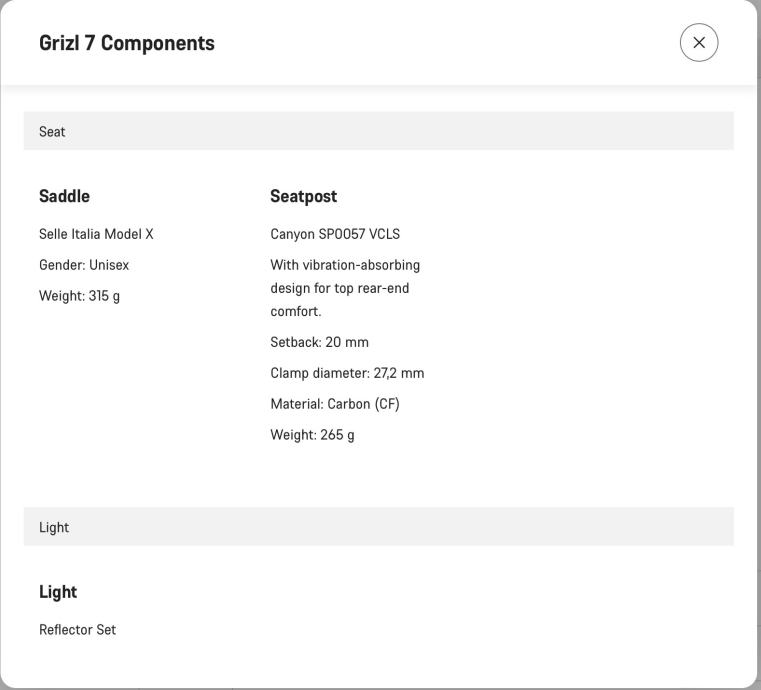Click the saddle Weight: 315 g line
Viewport: 761px width, 690px height.
(x=79, y=296)
